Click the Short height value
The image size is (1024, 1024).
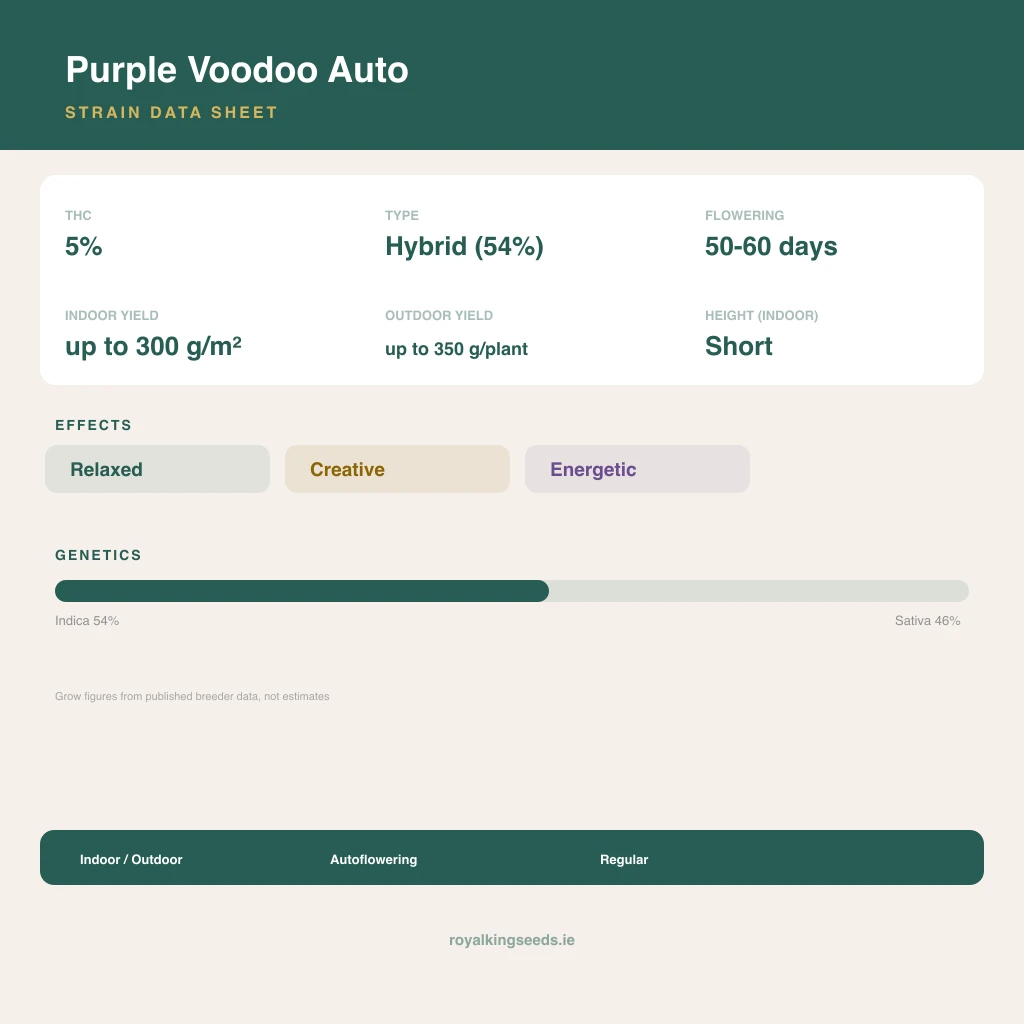point(739,346)
